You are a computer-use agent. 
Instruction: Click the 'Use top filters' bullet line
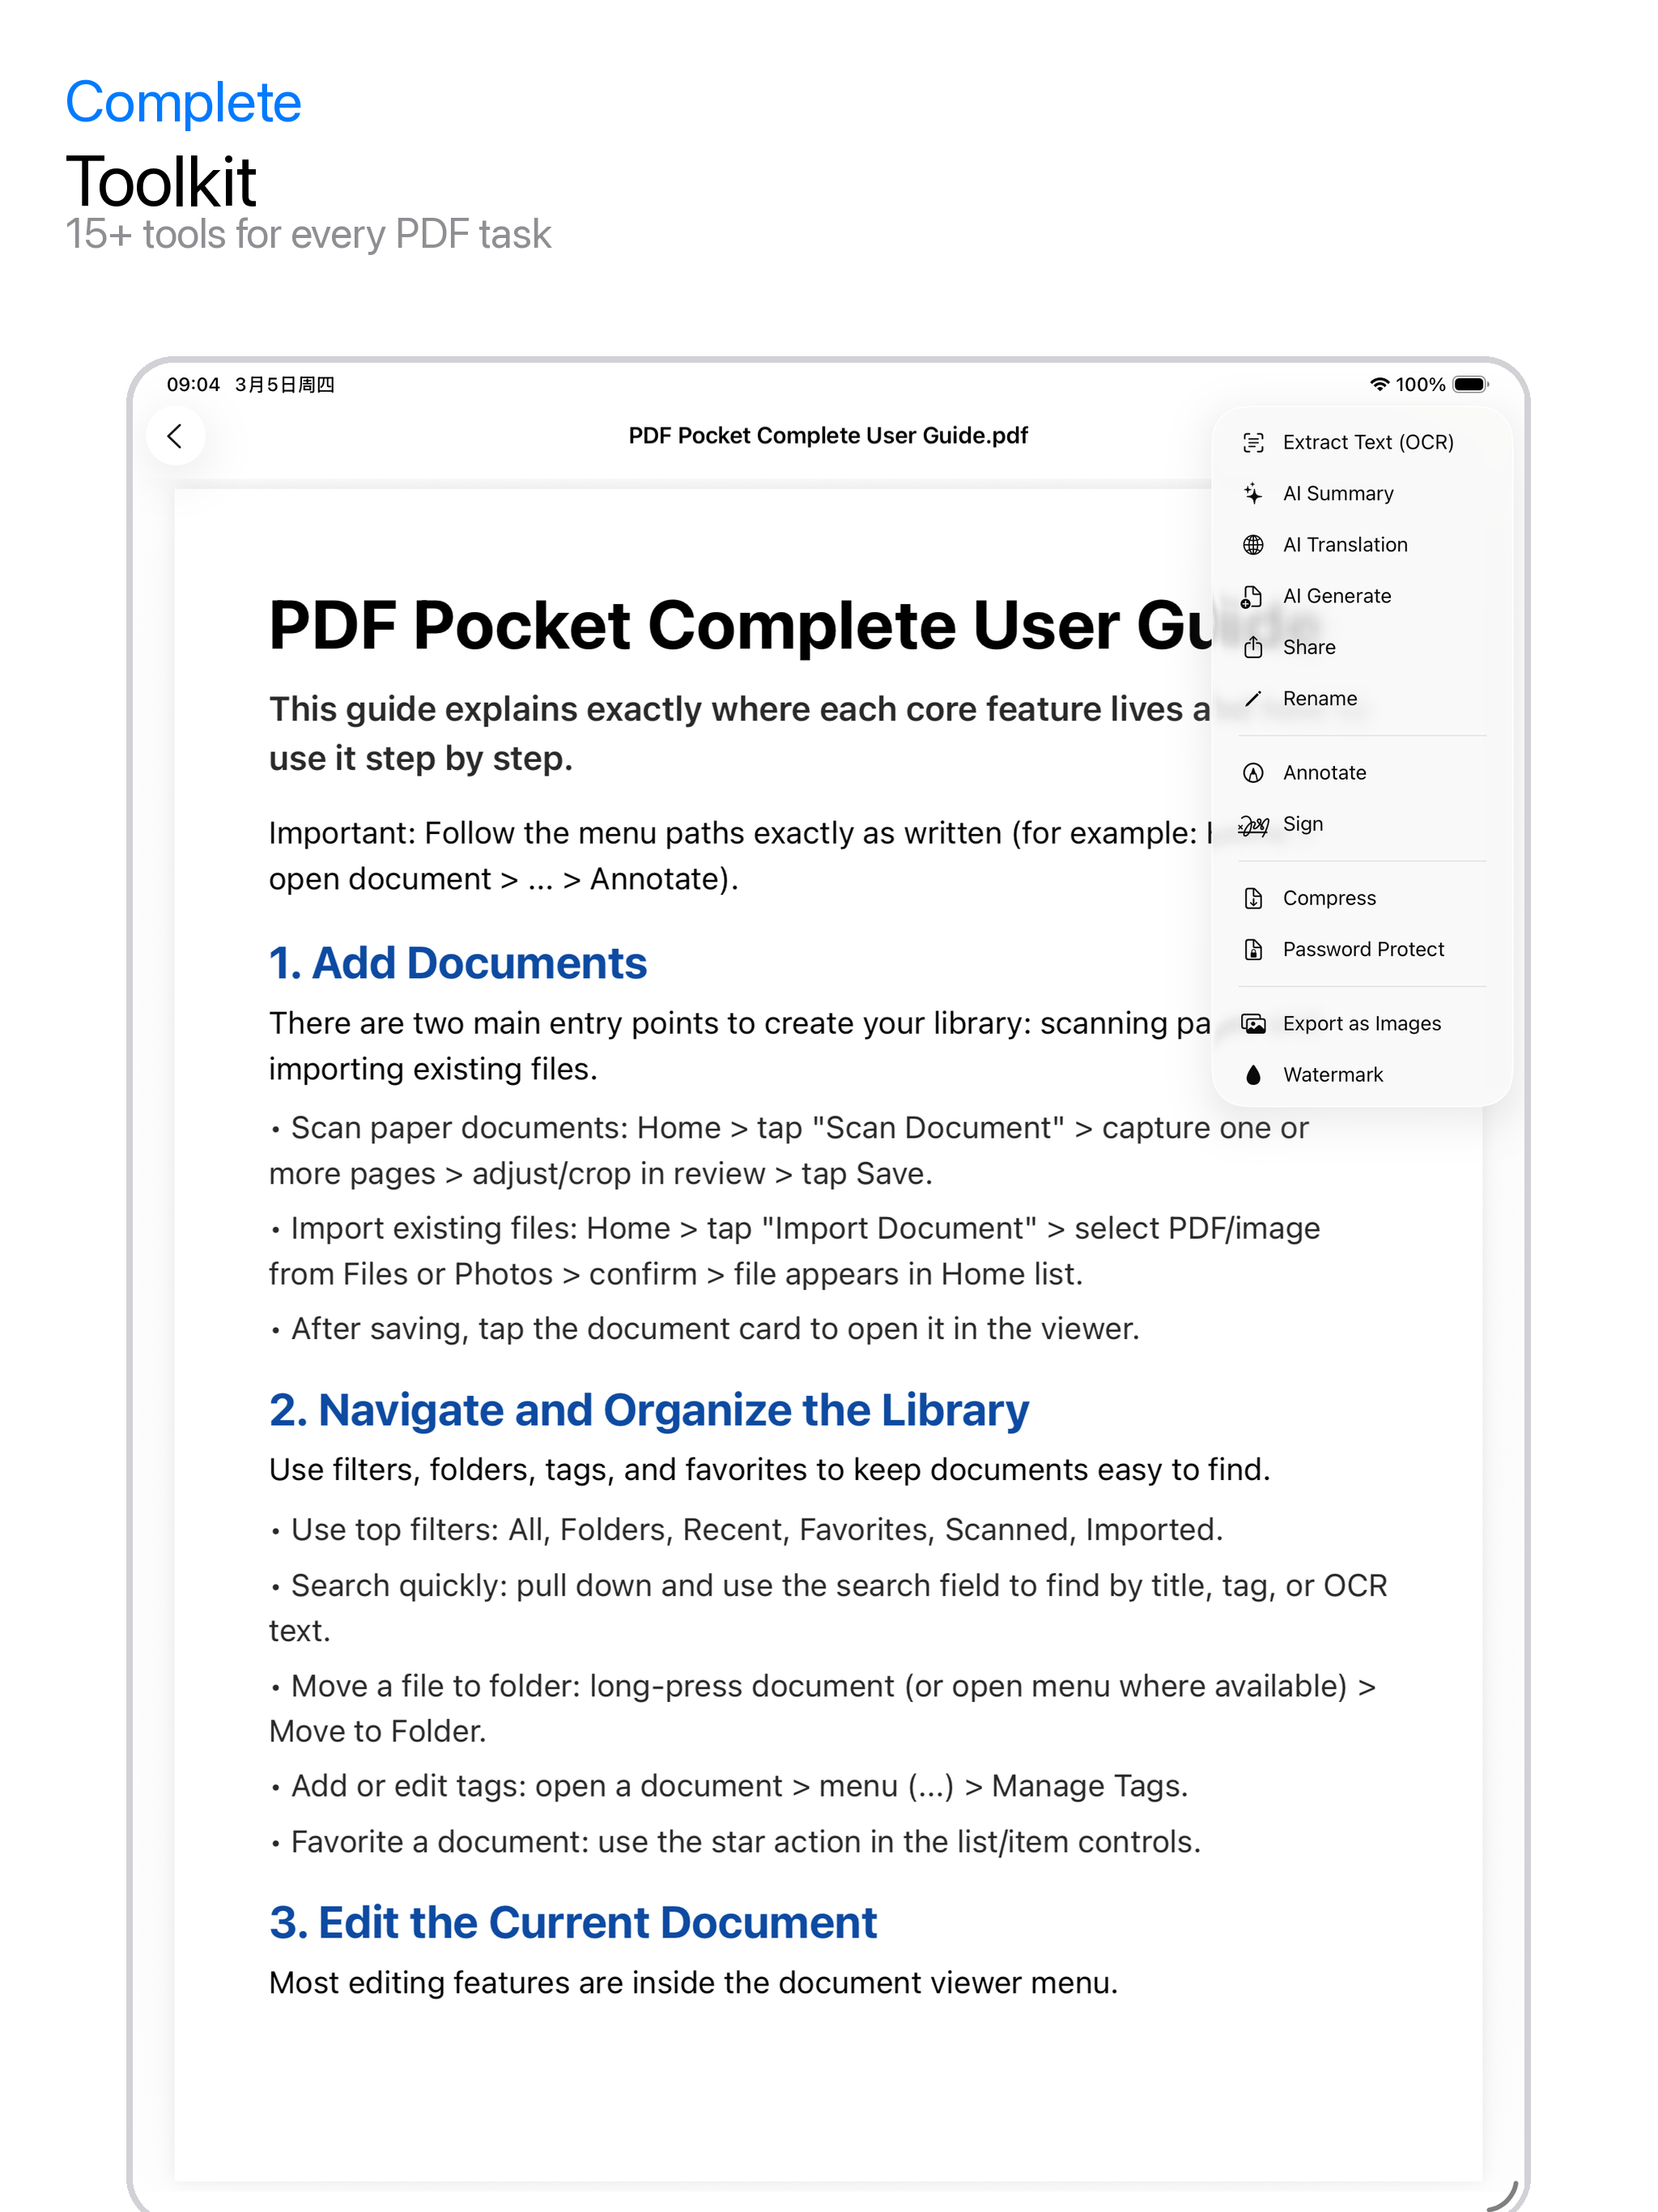tap(746, 1530)
